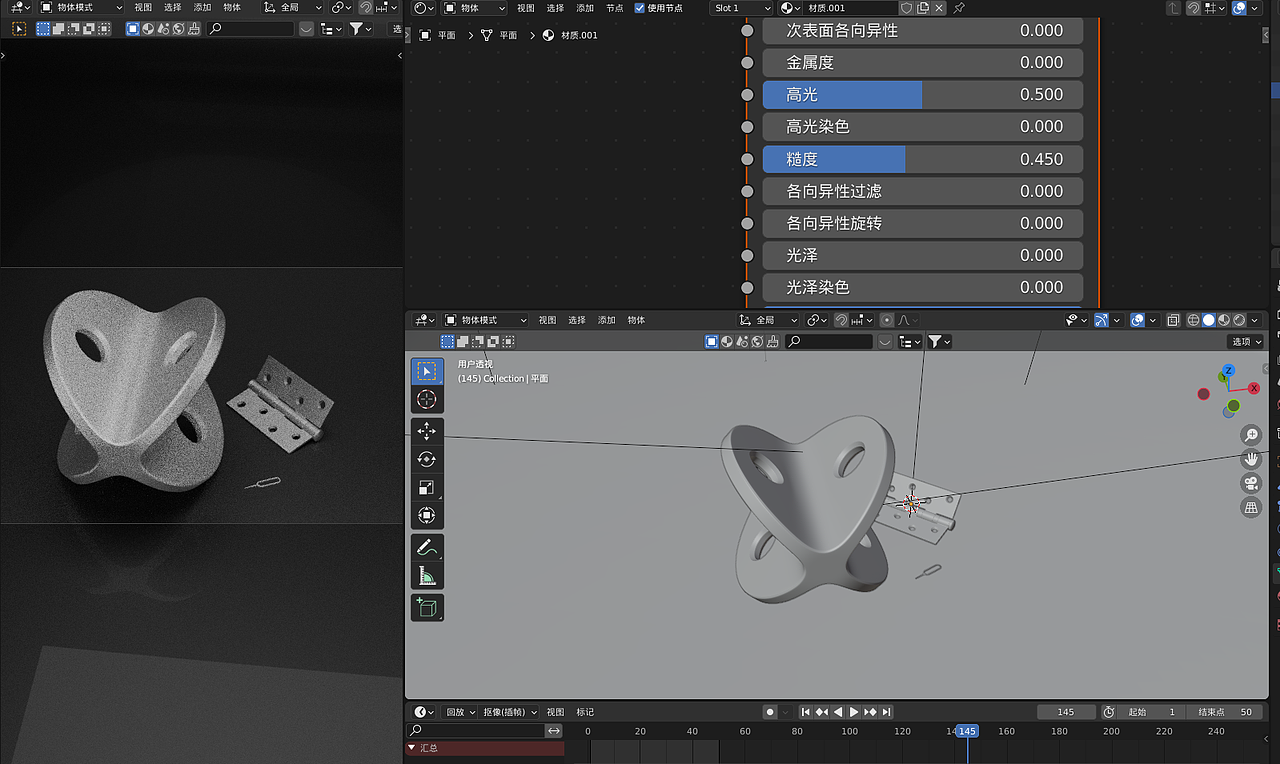
Task: Toggle X-ray mode next to the shading icons
Action: coord(1173,319)
